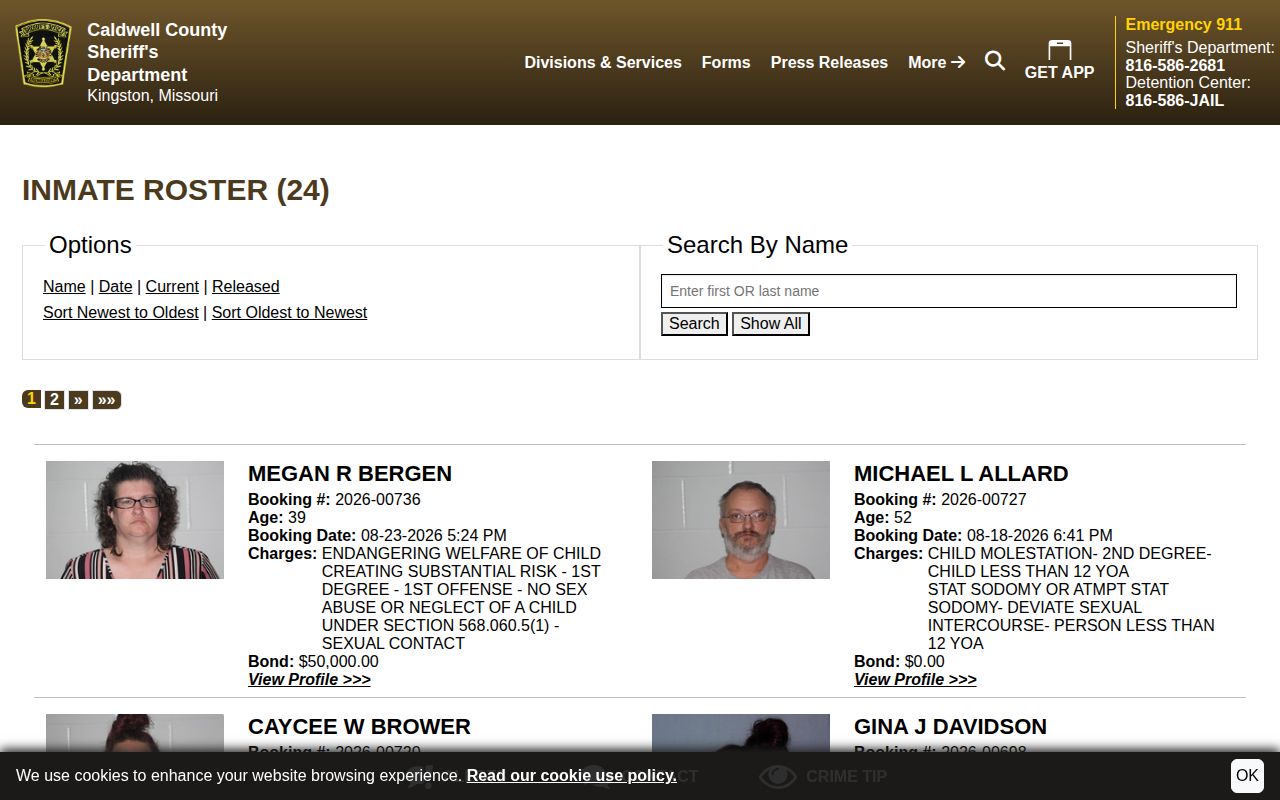
Task: View Profile for Megan R Bergen
Action: click(309, 679)
